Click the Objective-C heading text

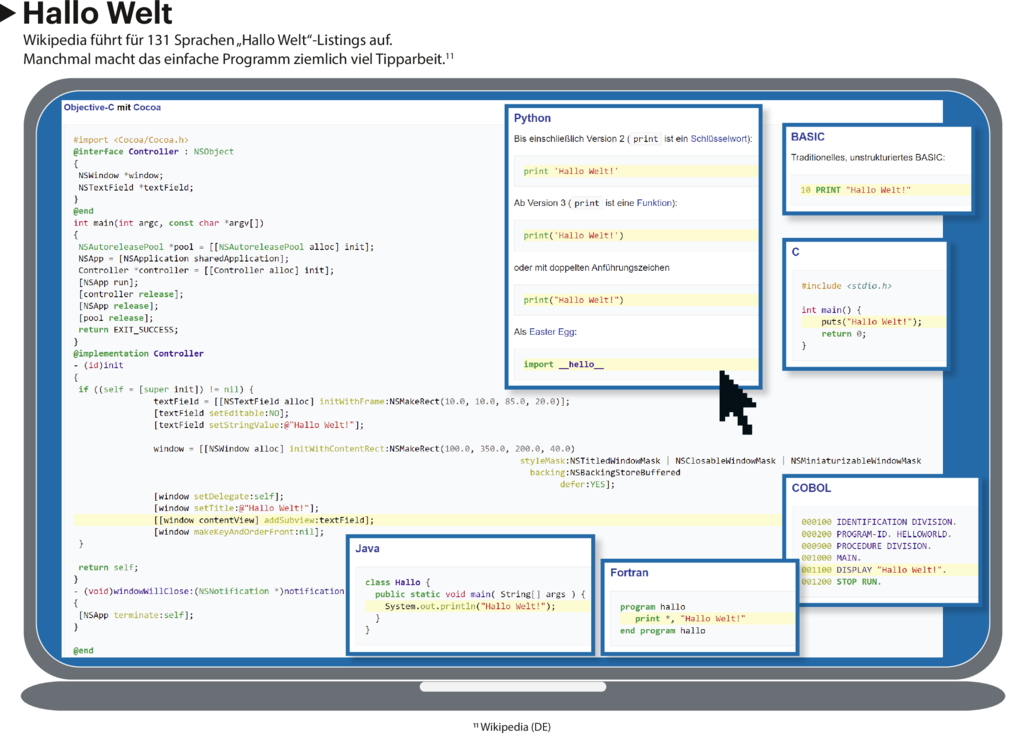click(x=88, y=107)
